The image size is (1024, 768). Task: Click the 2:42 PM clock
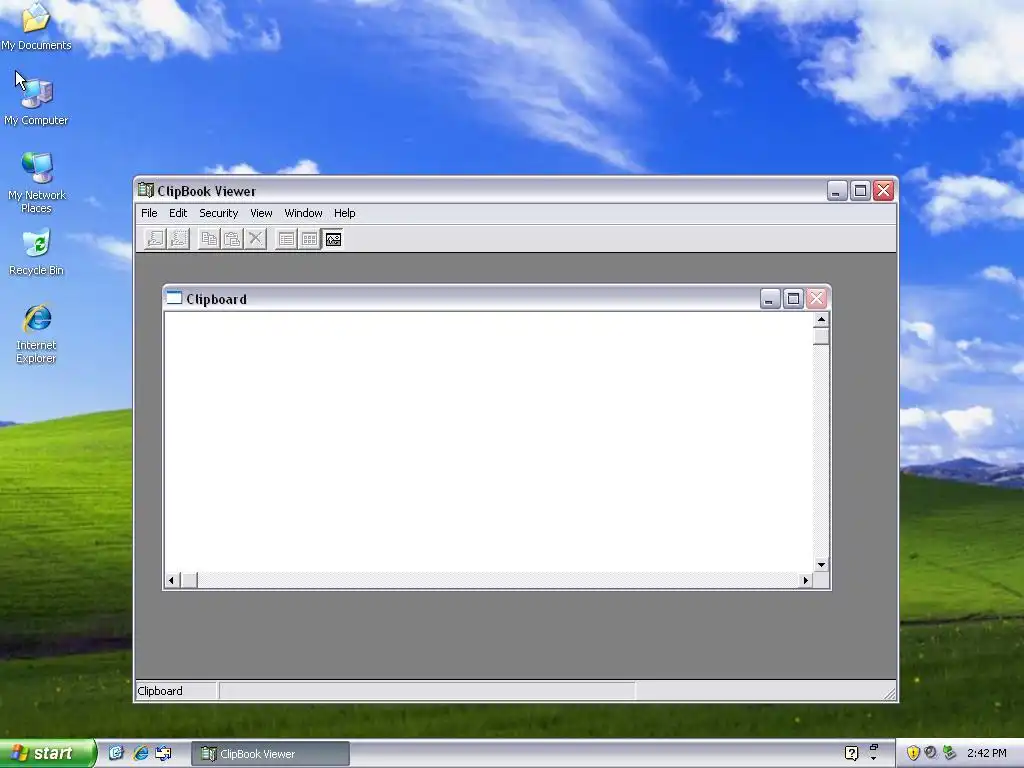(x=987, y=754)
